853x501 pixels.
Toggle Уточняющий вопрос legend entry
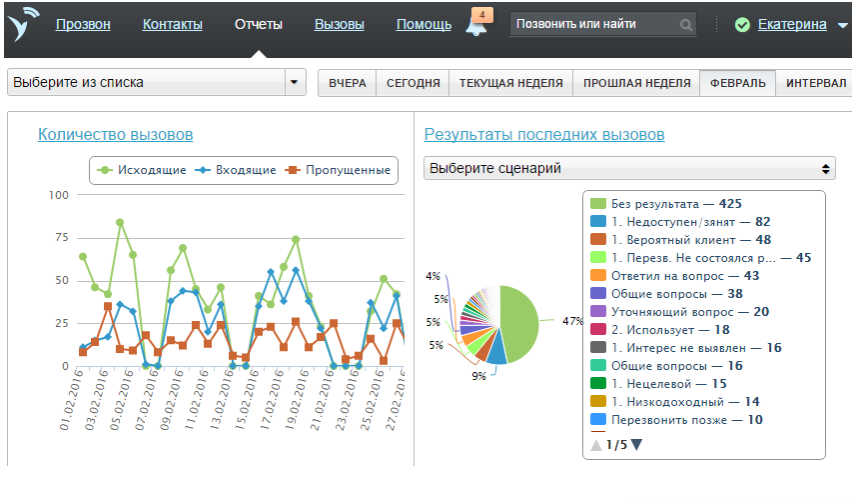(679, 312)
